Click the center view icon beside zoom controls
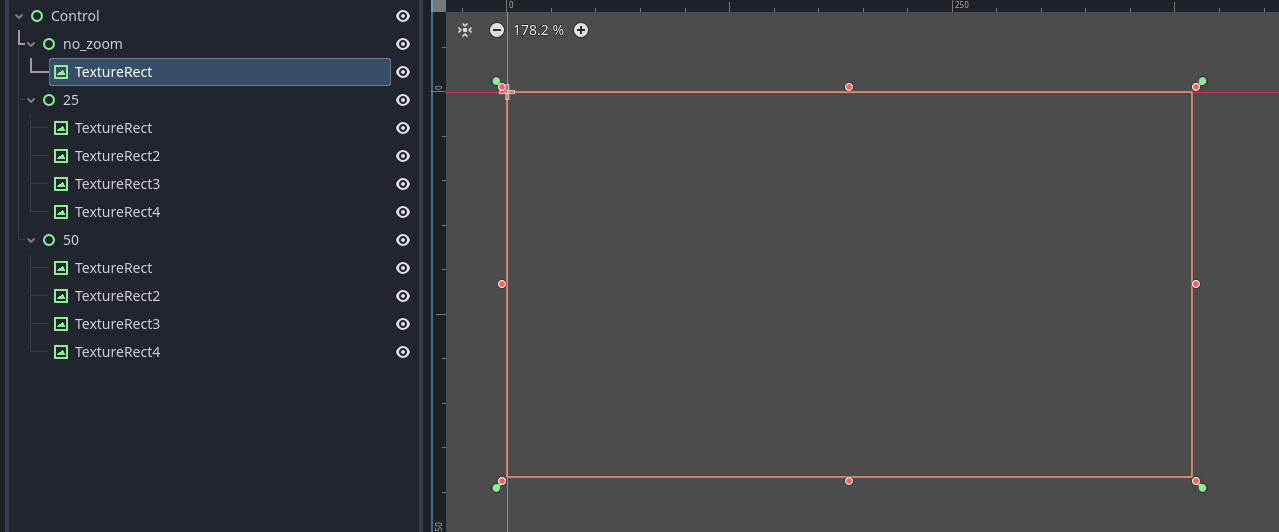The height and width of the screenshot is (532, 1279). click(465, 30)
